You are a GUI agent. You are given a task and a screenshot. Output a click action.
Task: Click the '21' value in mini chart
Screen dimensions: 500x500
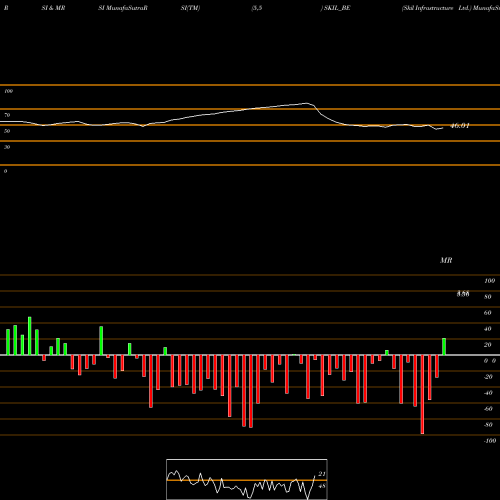point(322,474)
